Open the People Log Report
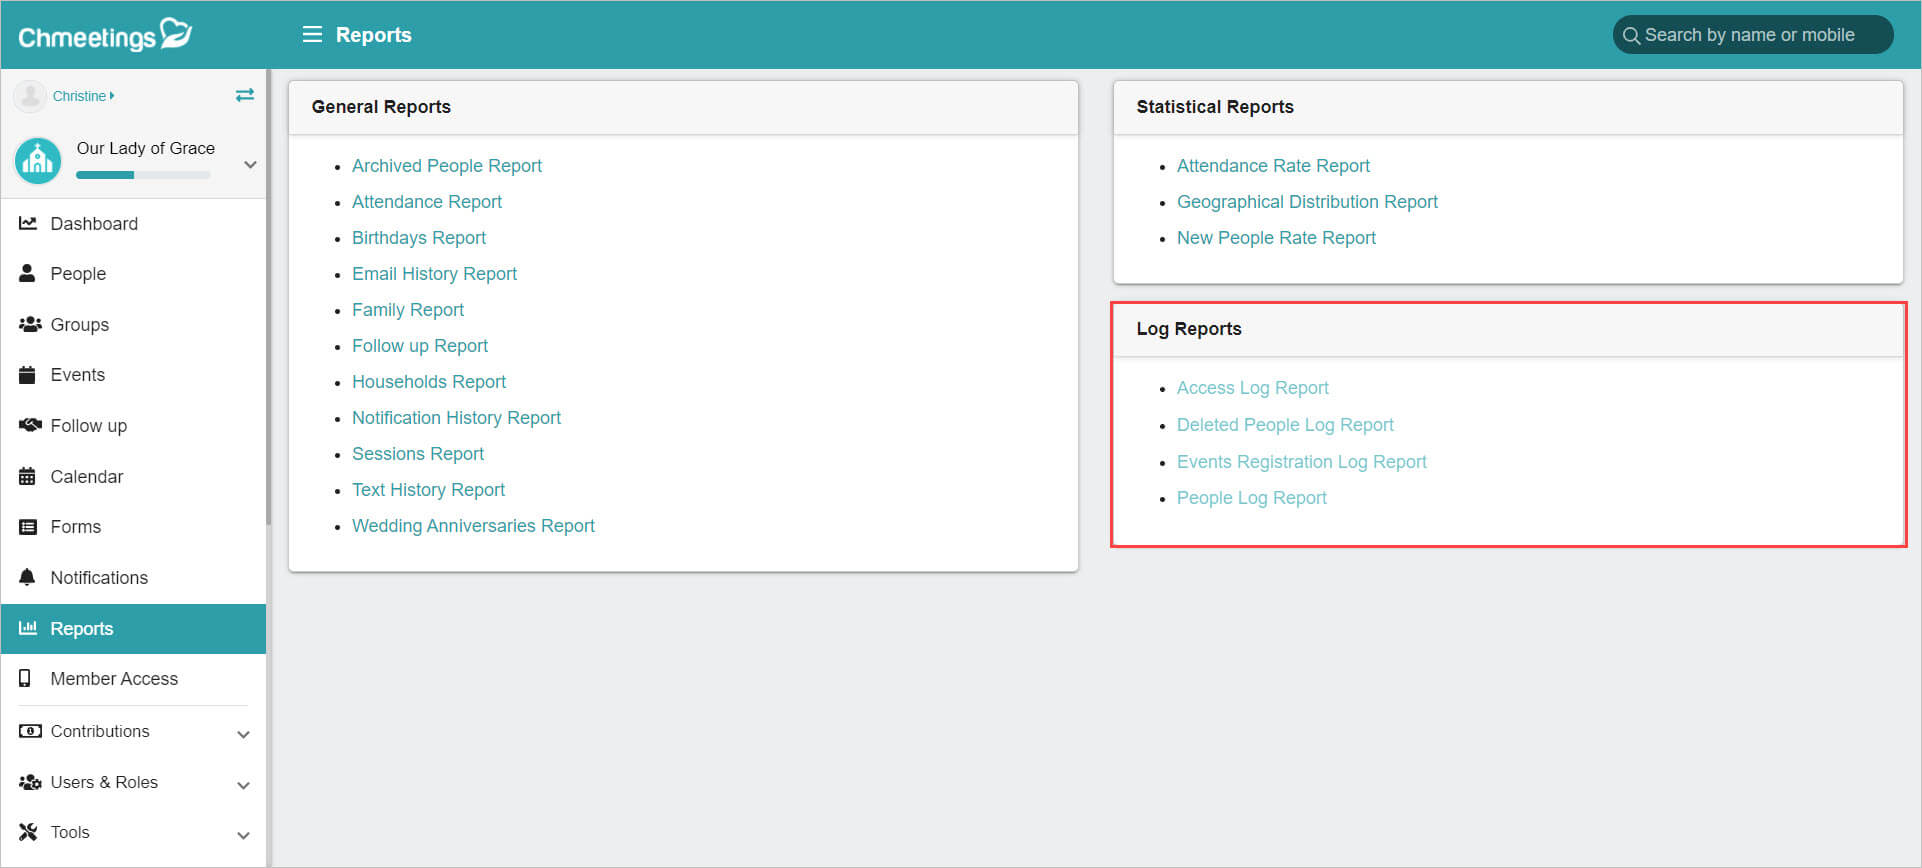Image resolution: width=1922 pixels, height=868 pixels. (1251, 498)
